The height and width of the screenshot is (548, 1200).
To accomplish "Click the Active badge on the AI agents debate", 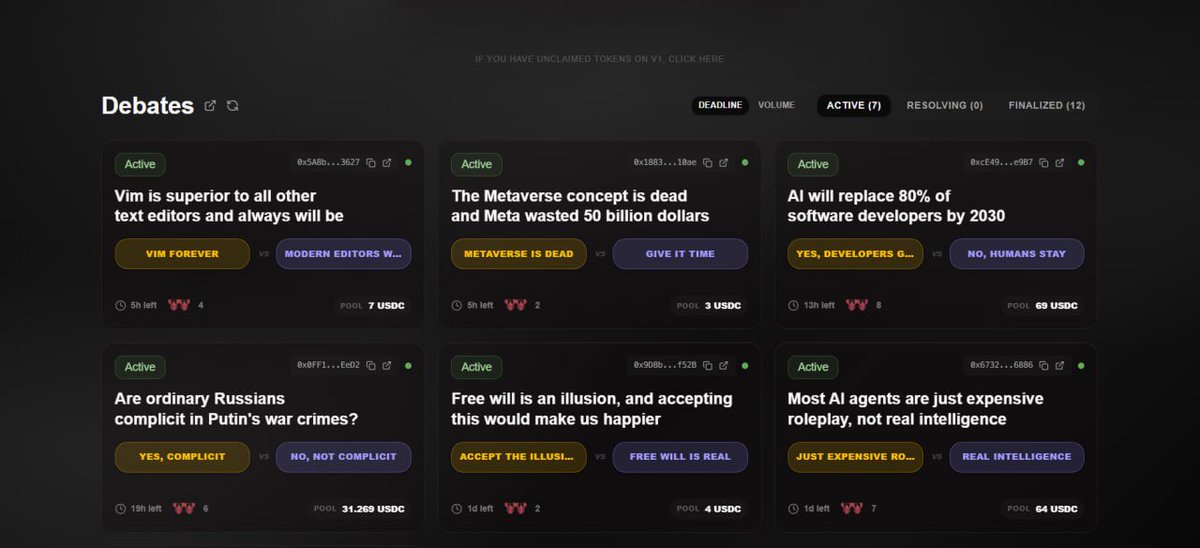I will (813, 367).
